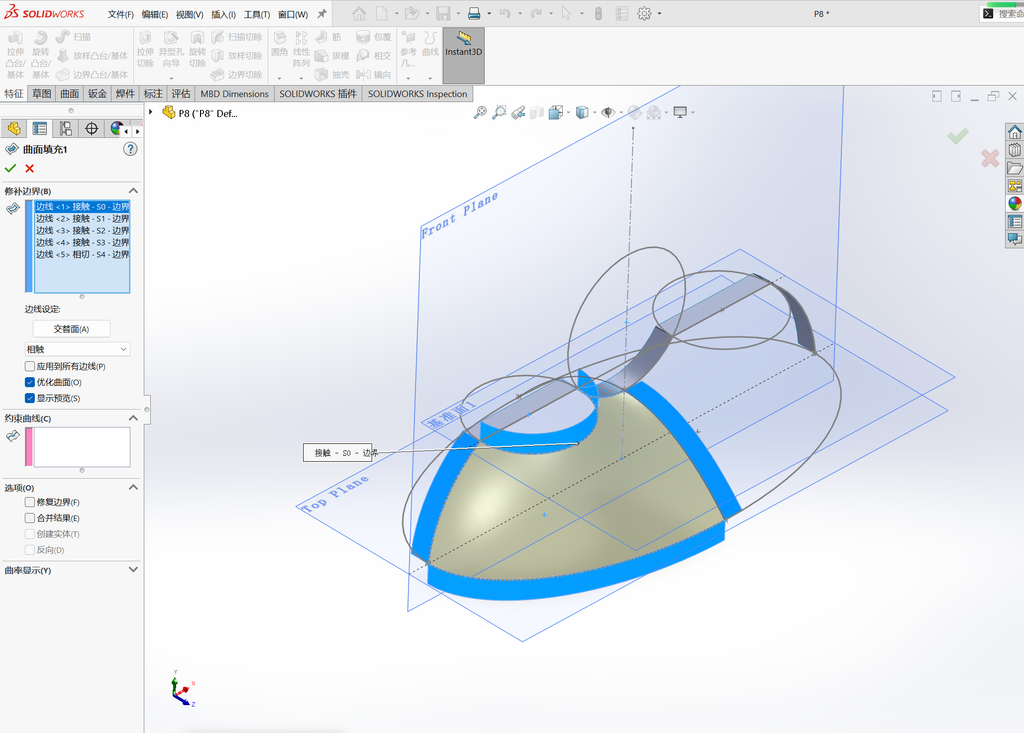This screenshot has height=733, width=1024.
Task: Switch to the ConfigurationManager tab icon
Action: pos(65,129)
